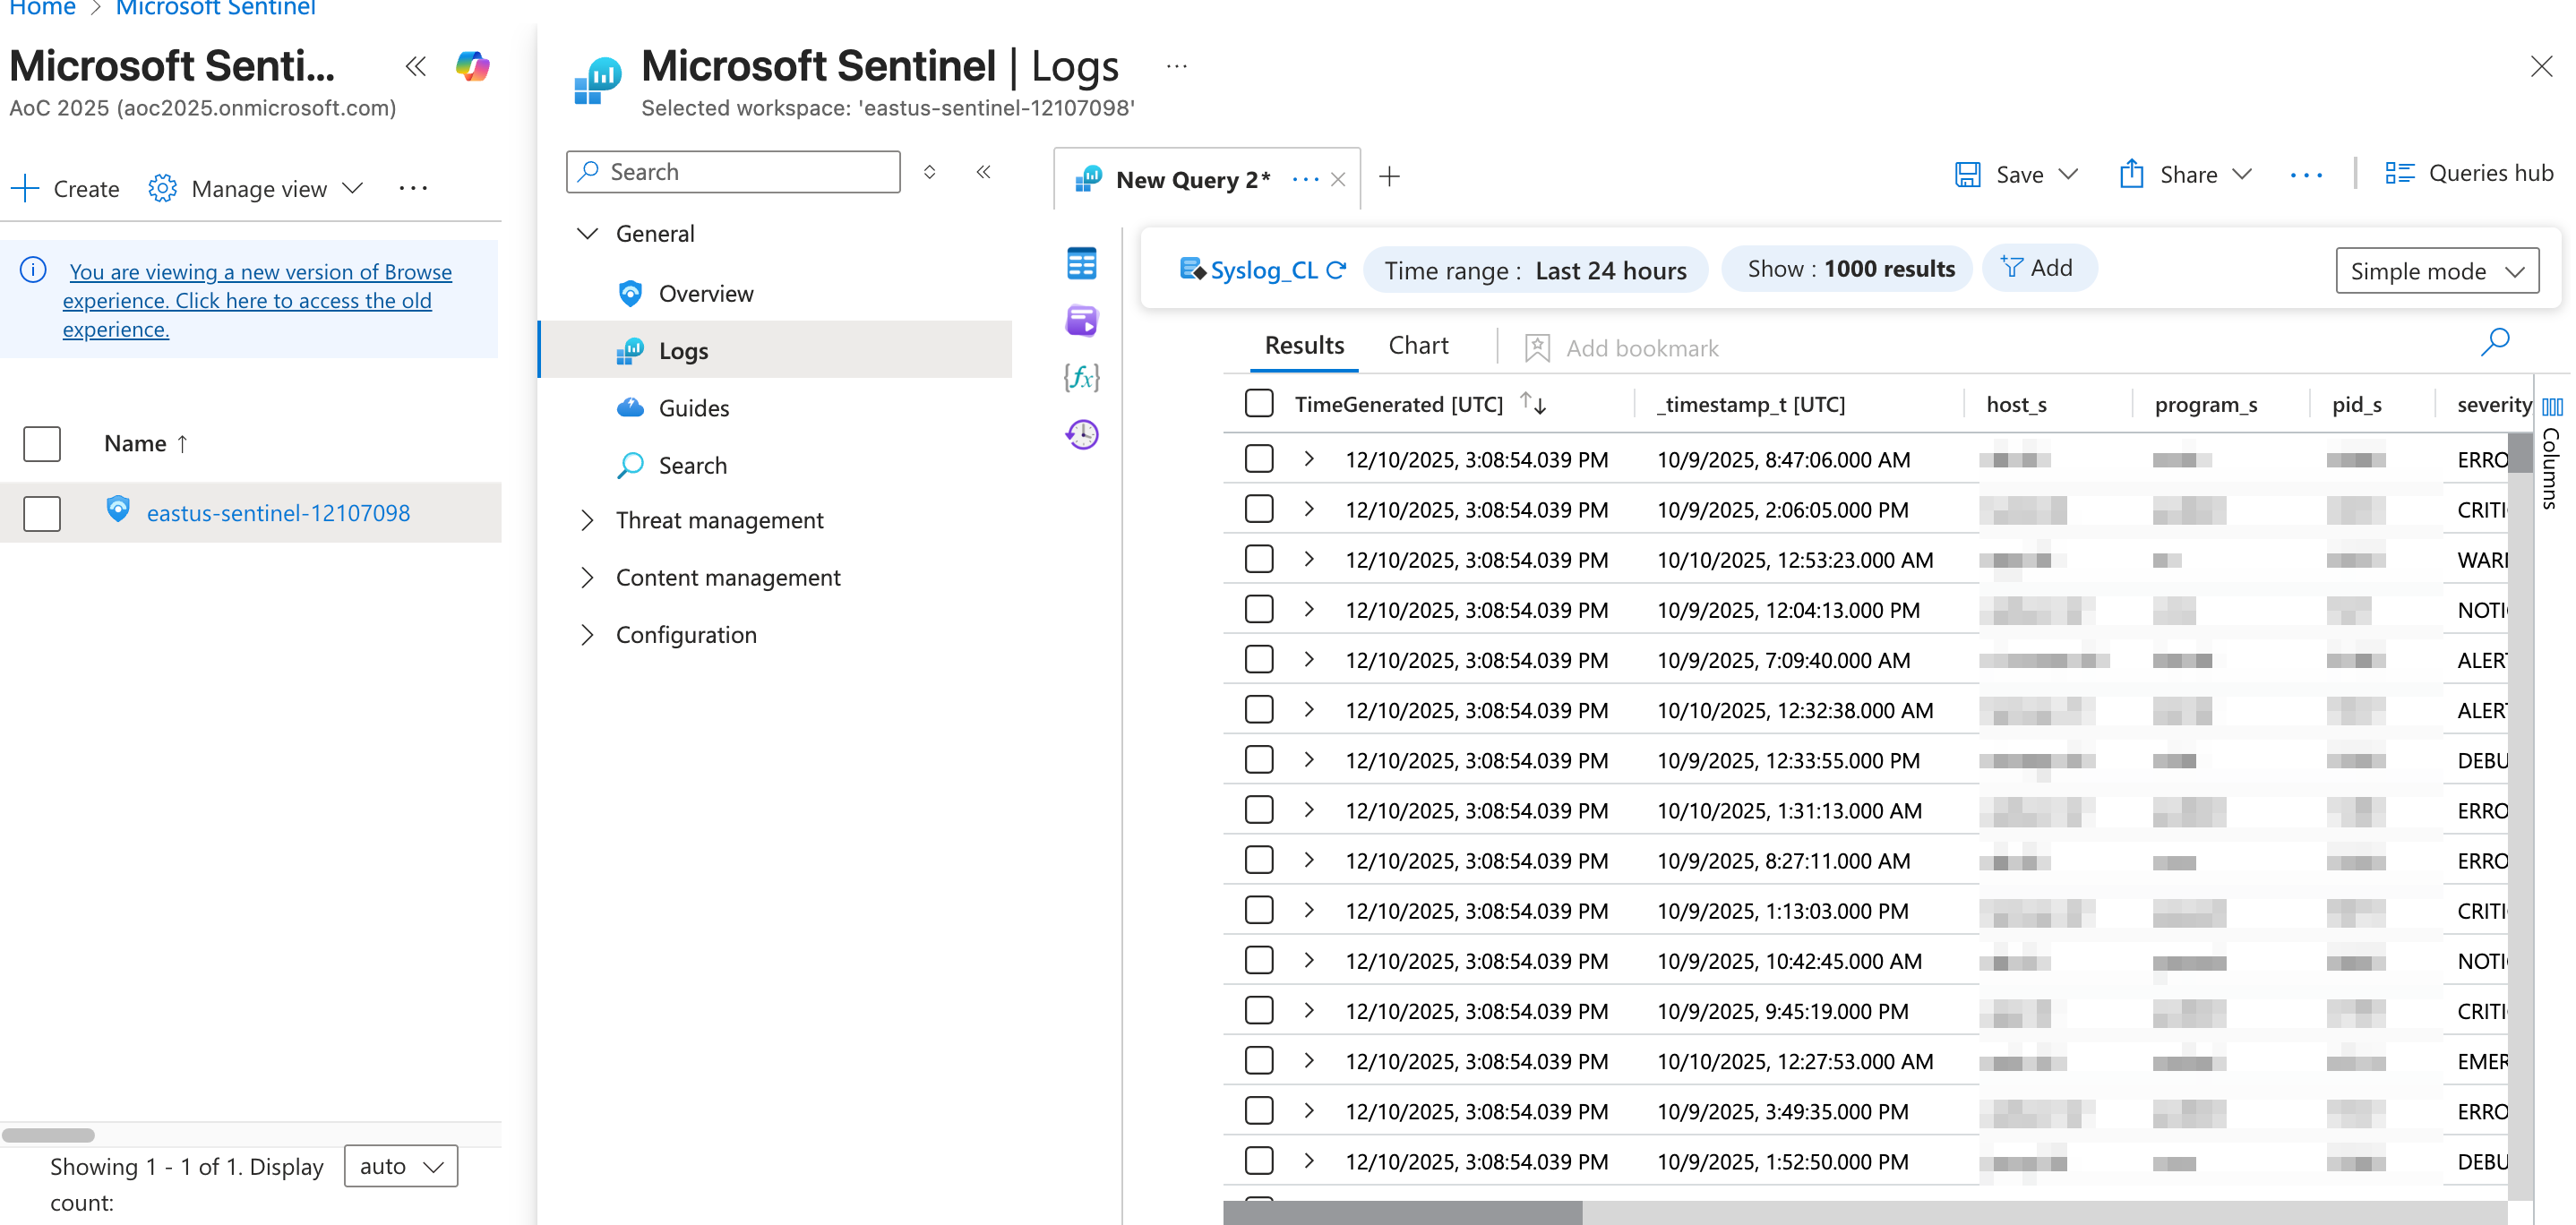Viewport: 2576px width, 1225px height.
Task: Toggle select-all checkbox in results header
Action: 1259,404
